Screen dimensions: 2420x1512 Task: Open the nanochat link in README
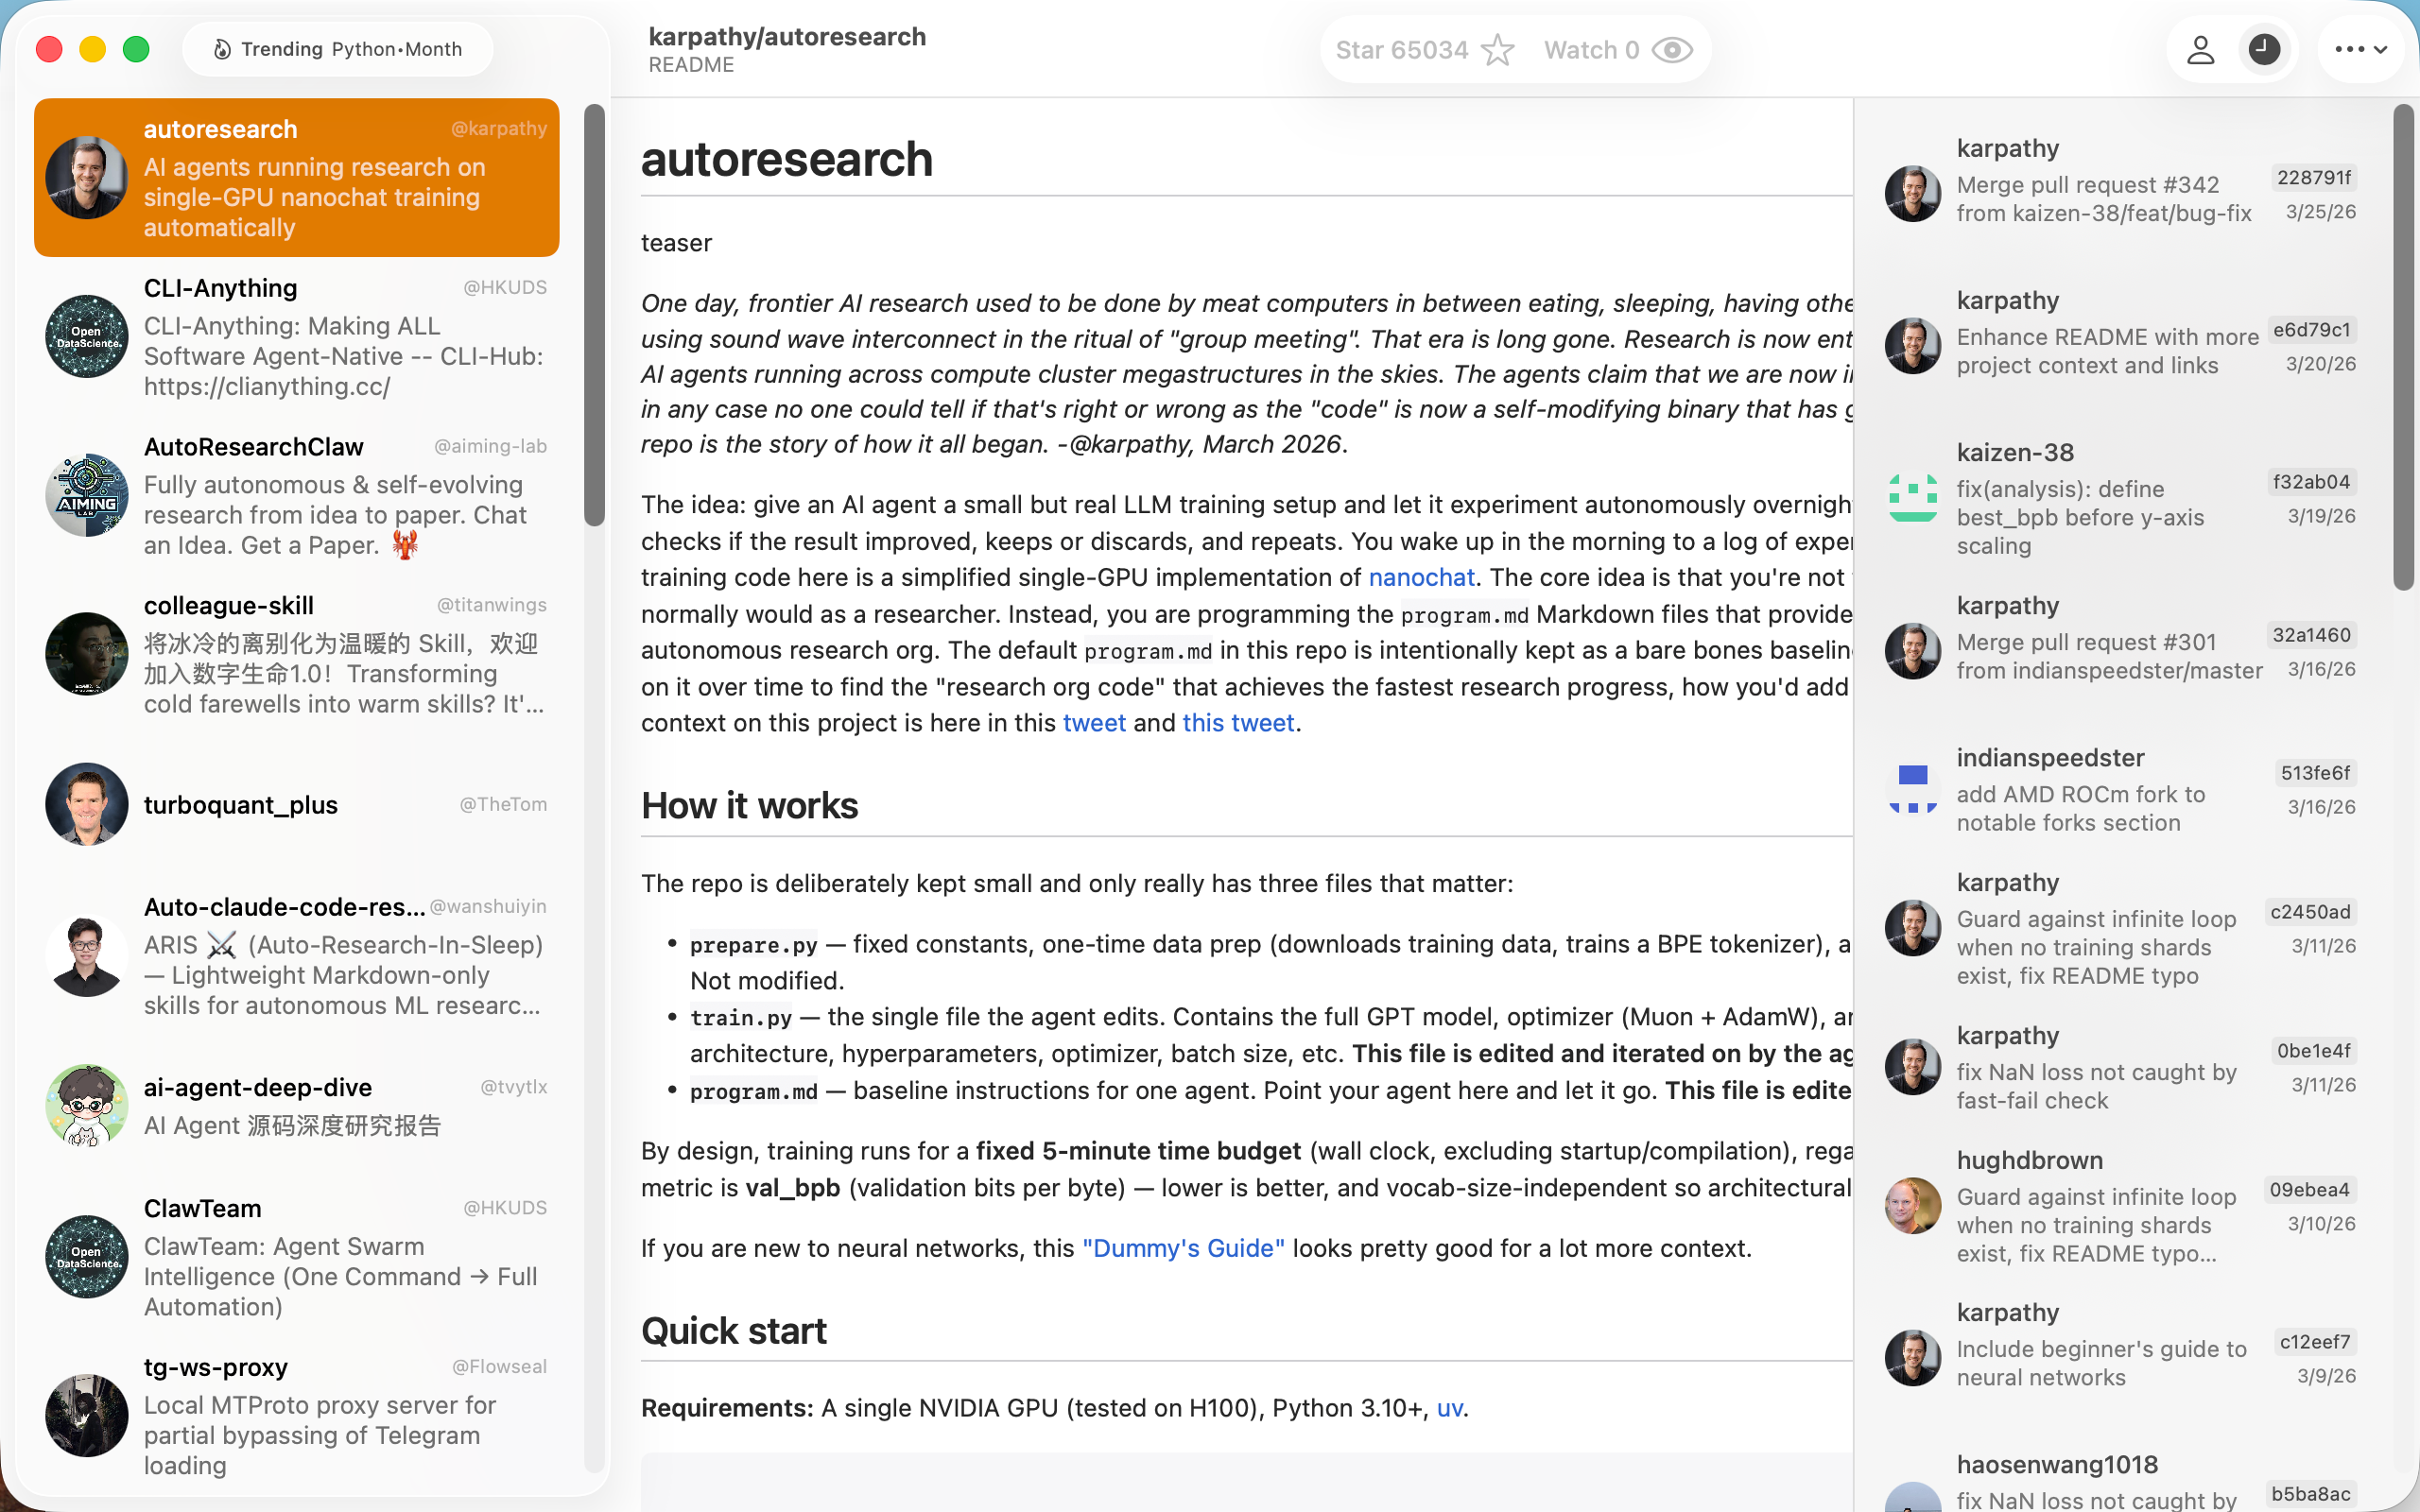pyautogui.click(x=1421, y=578)
